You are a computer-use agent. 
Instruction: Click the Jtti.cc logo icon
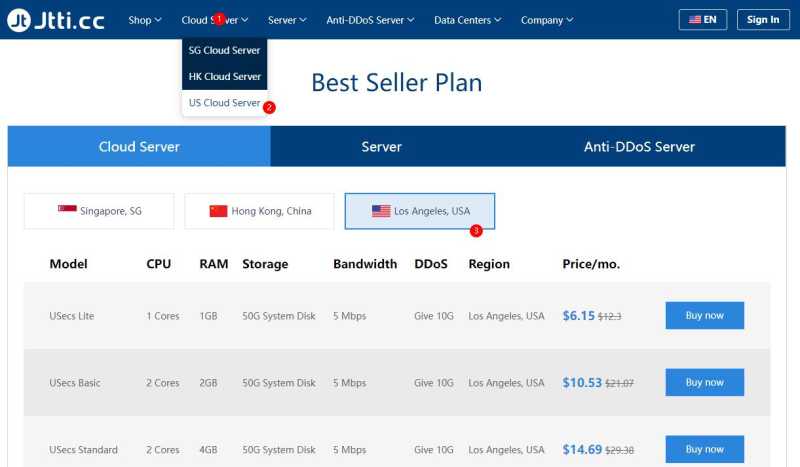(x=19, y=20)
